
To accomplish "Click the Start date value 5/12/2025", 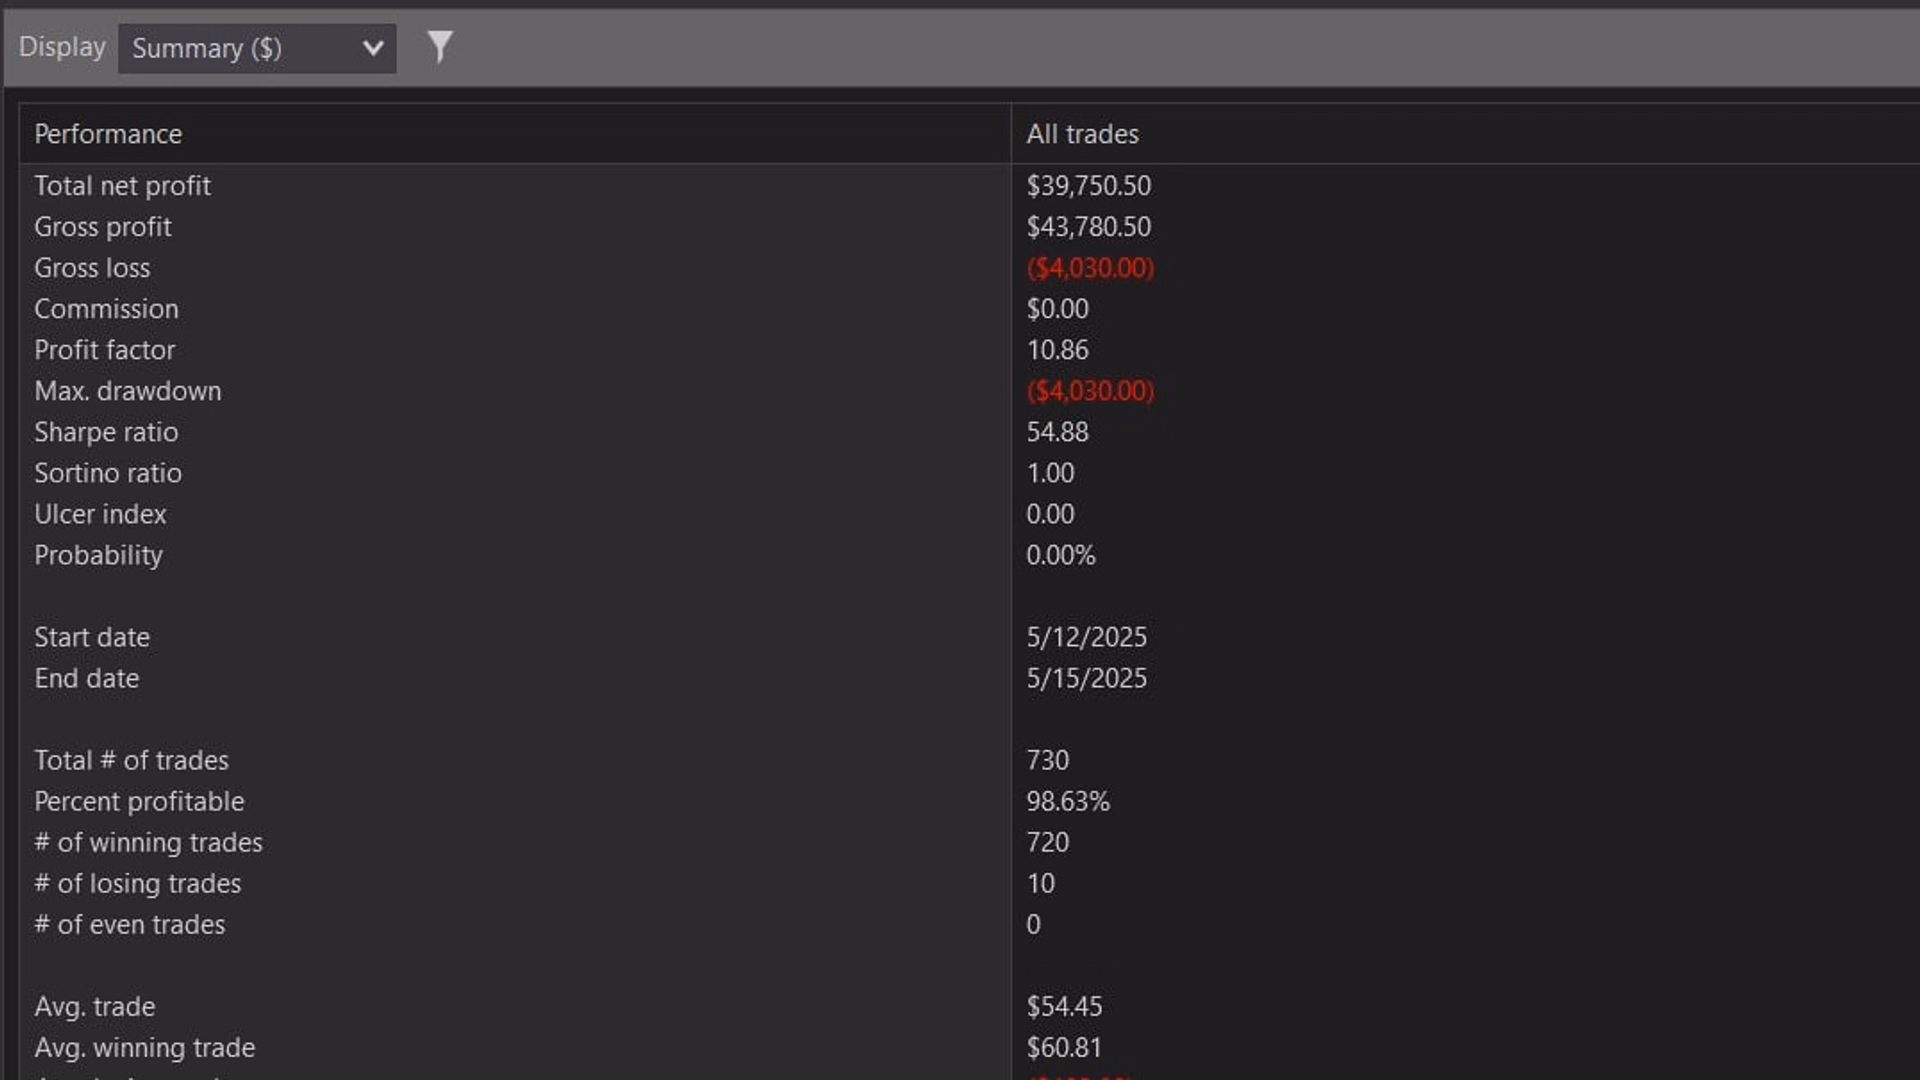I will tap(1086, 637).
